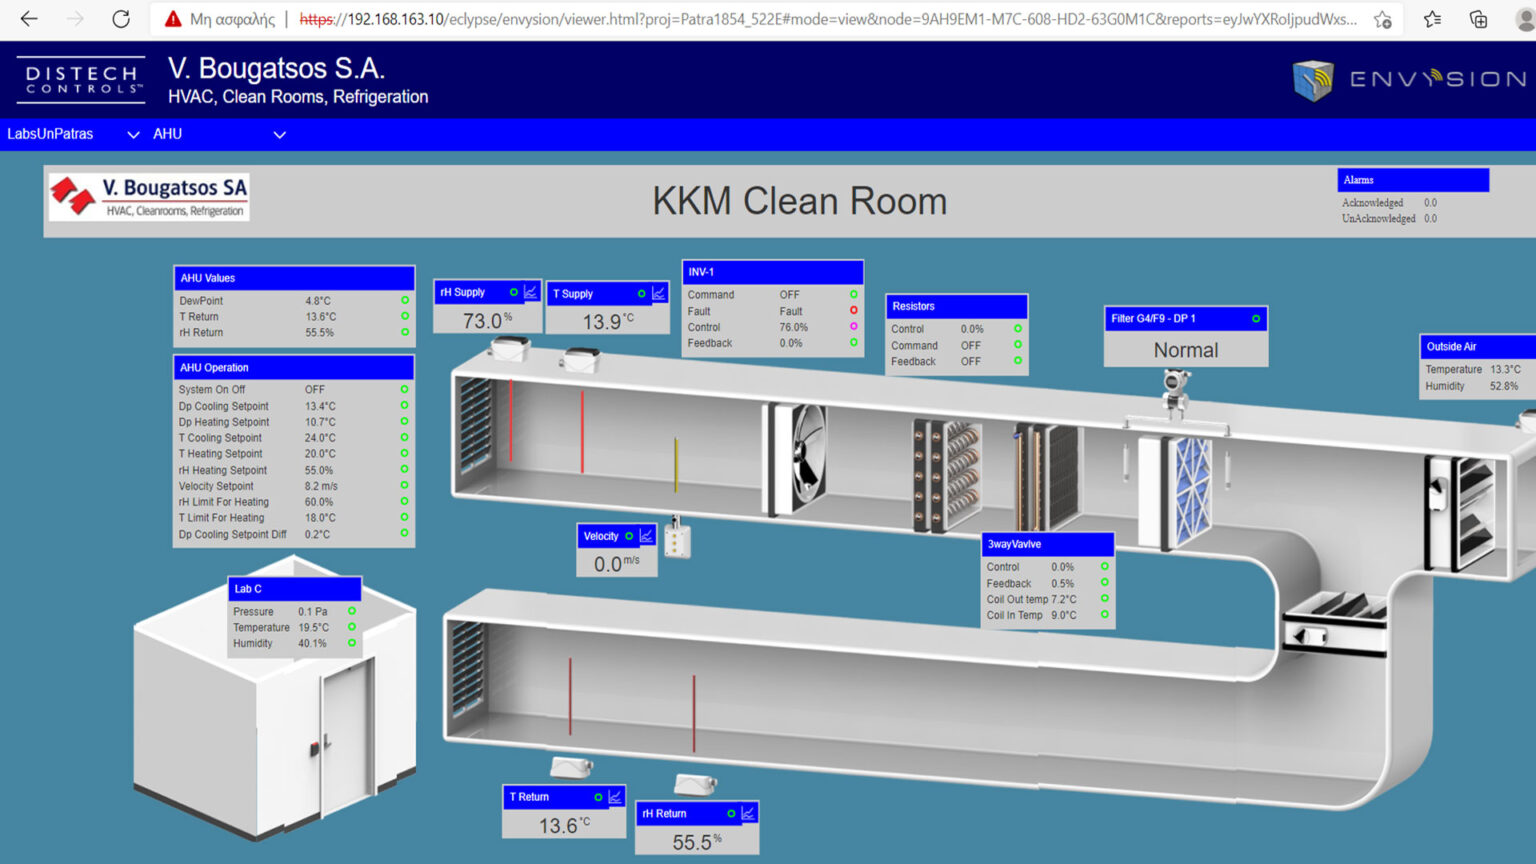The height and width of the screenshot is (864, 1536).
Task: Reload the Envysion viewer page
Action: (121, 18)
